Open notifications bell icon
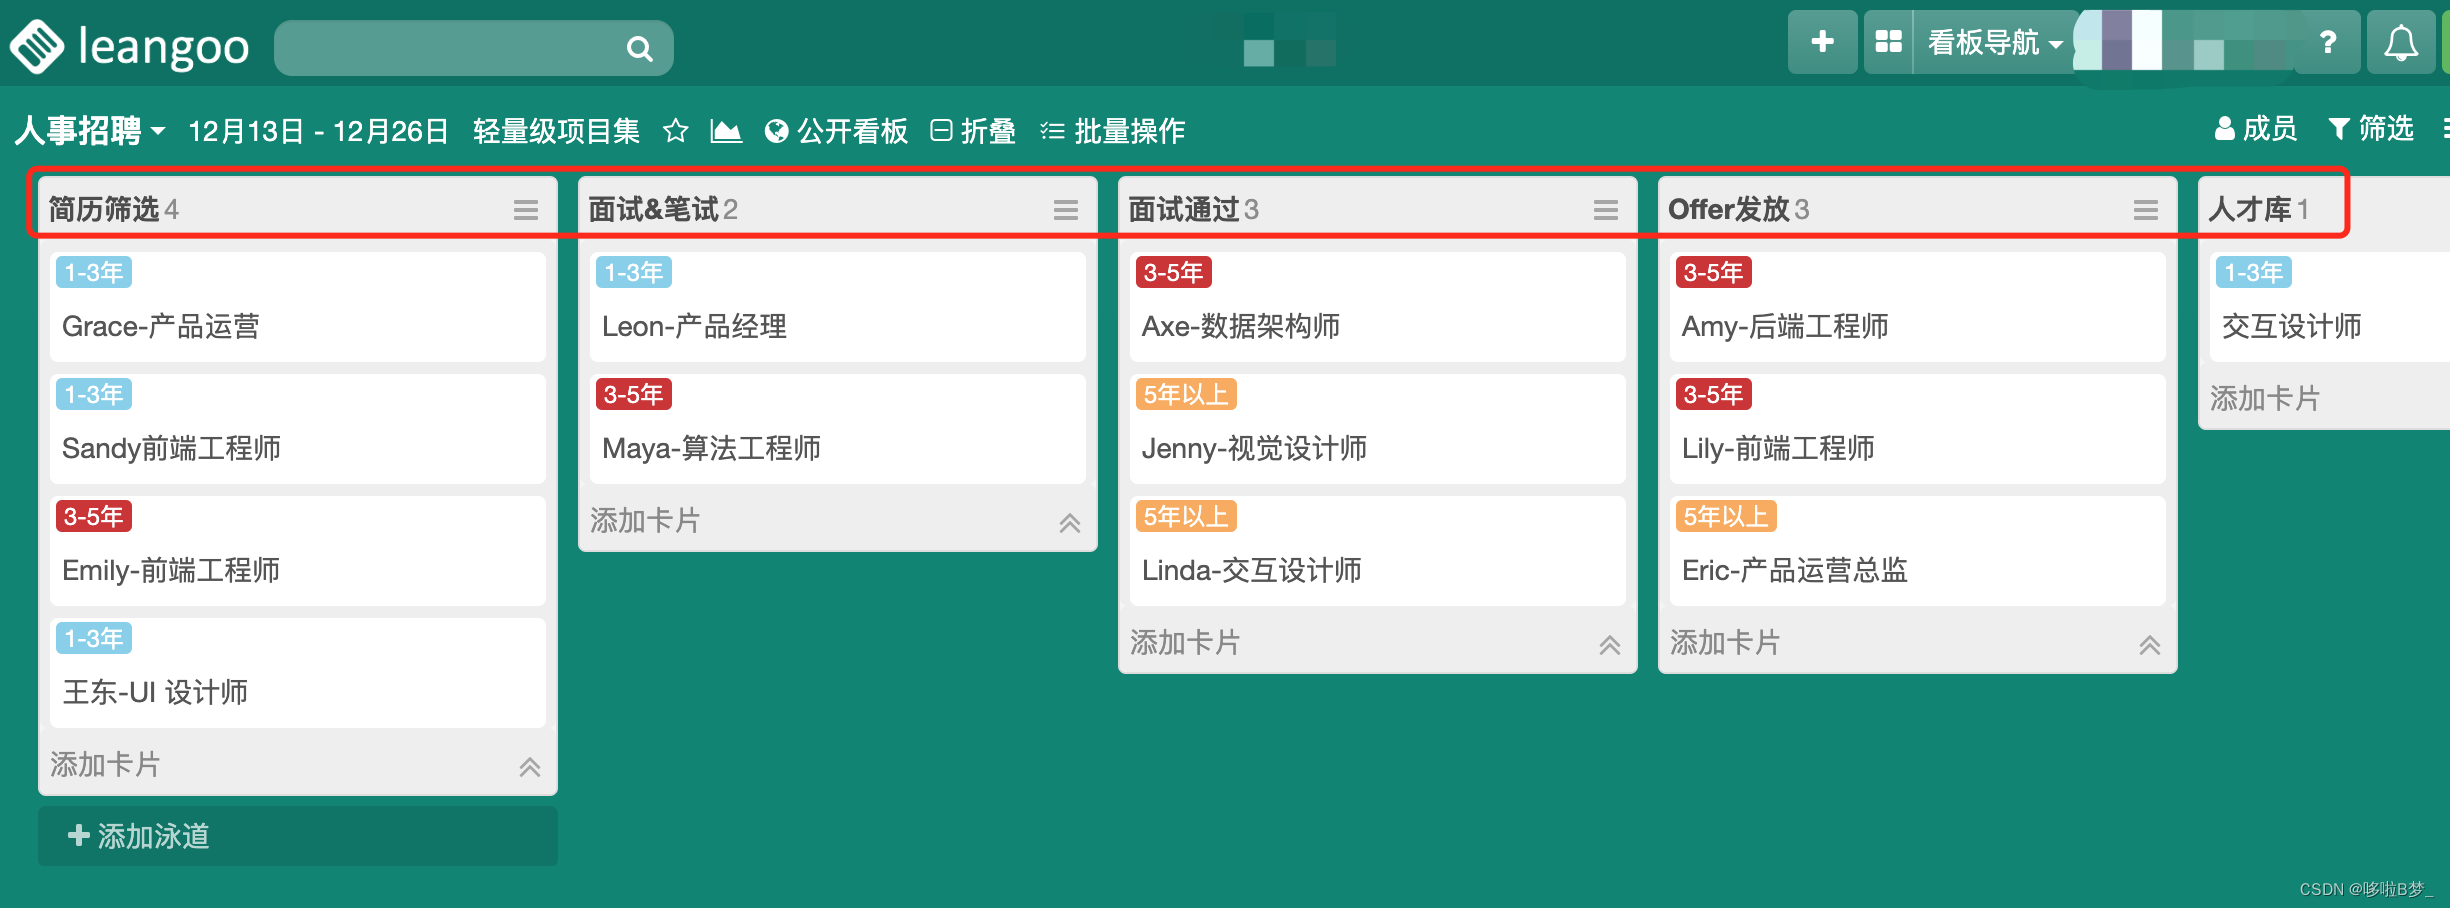Image resolution: width=2450 pixels, height=908 pixels. (x=2401, y=42)
